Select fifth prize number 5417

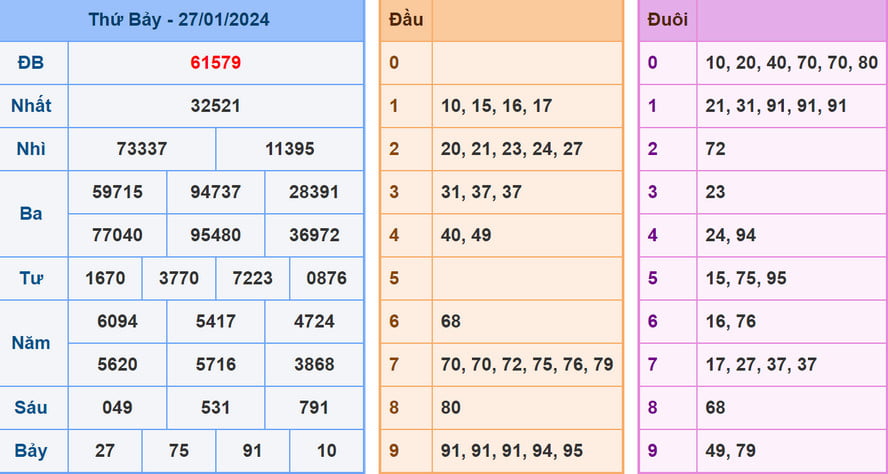(x=215, y=321)
